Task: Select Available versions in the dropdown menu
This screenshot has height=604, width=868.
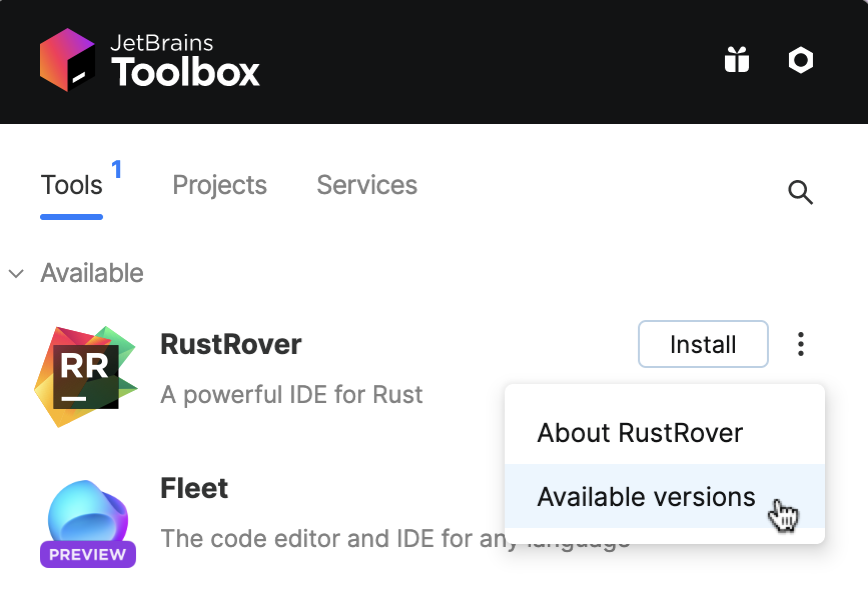Action: (x=646, y=497)
